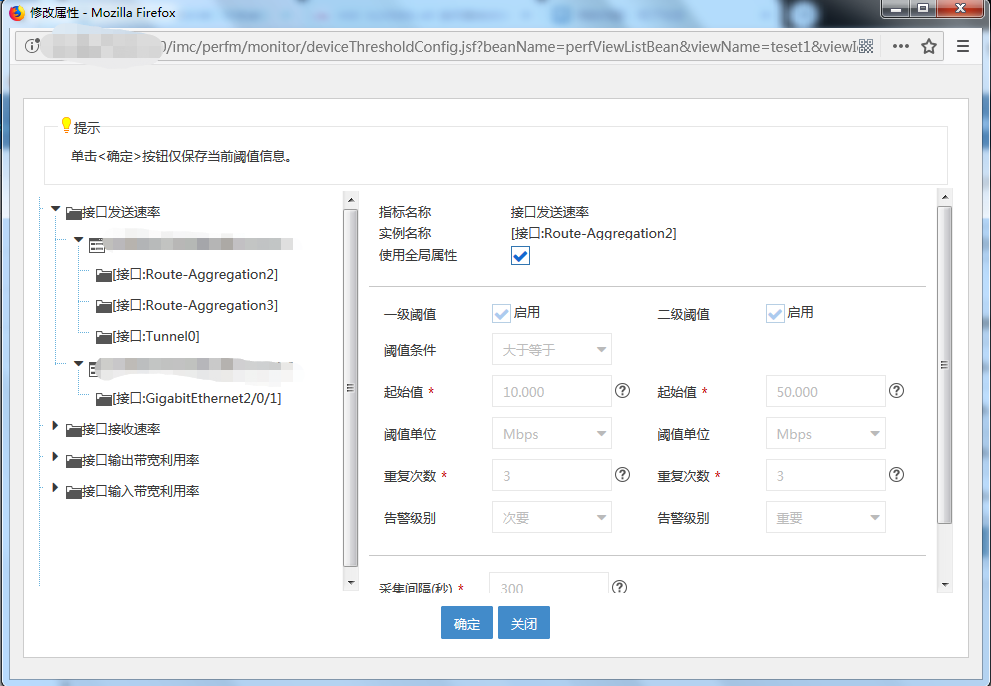Maximize the Firefox window
The image size is (991, 686).
tap(923, 9)
